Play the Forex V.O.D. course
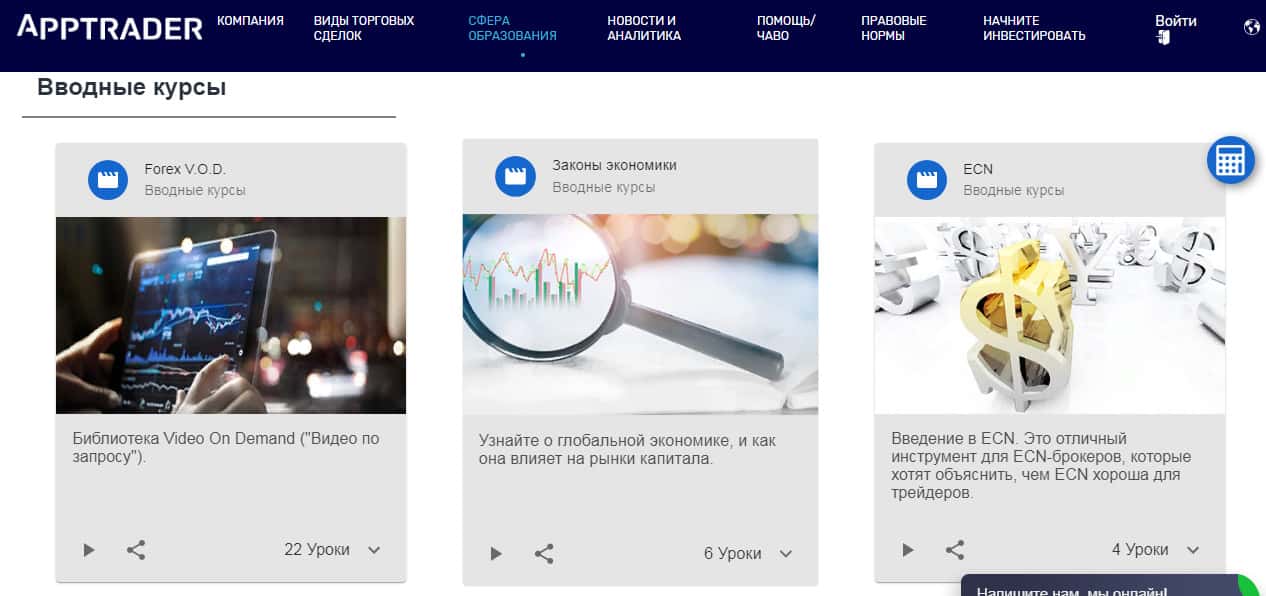Image resolution: width=1266 pixels, height=596 pixels. pos(89,550)
